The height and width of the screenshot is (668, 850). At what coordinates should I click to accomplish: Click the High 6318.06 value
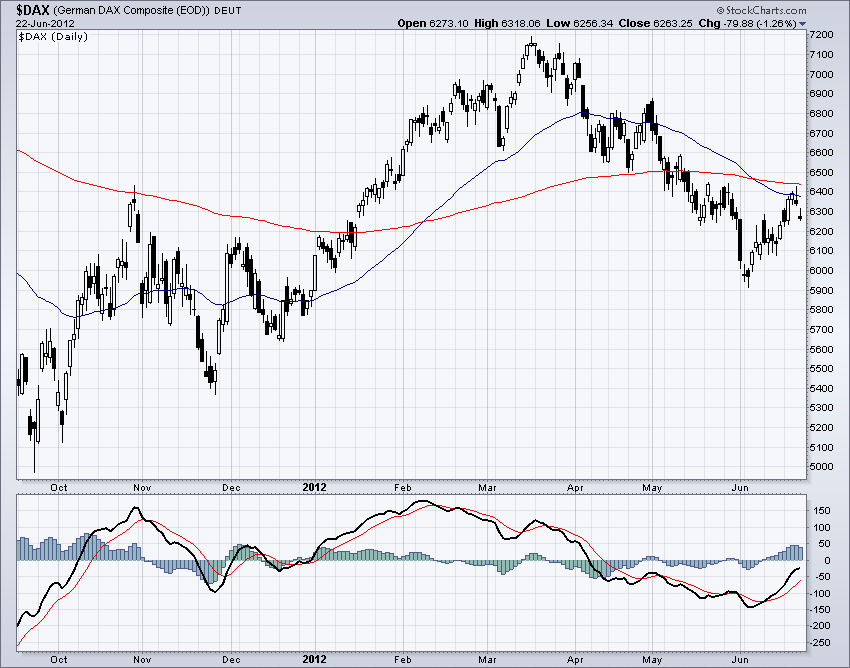(507, 23)
